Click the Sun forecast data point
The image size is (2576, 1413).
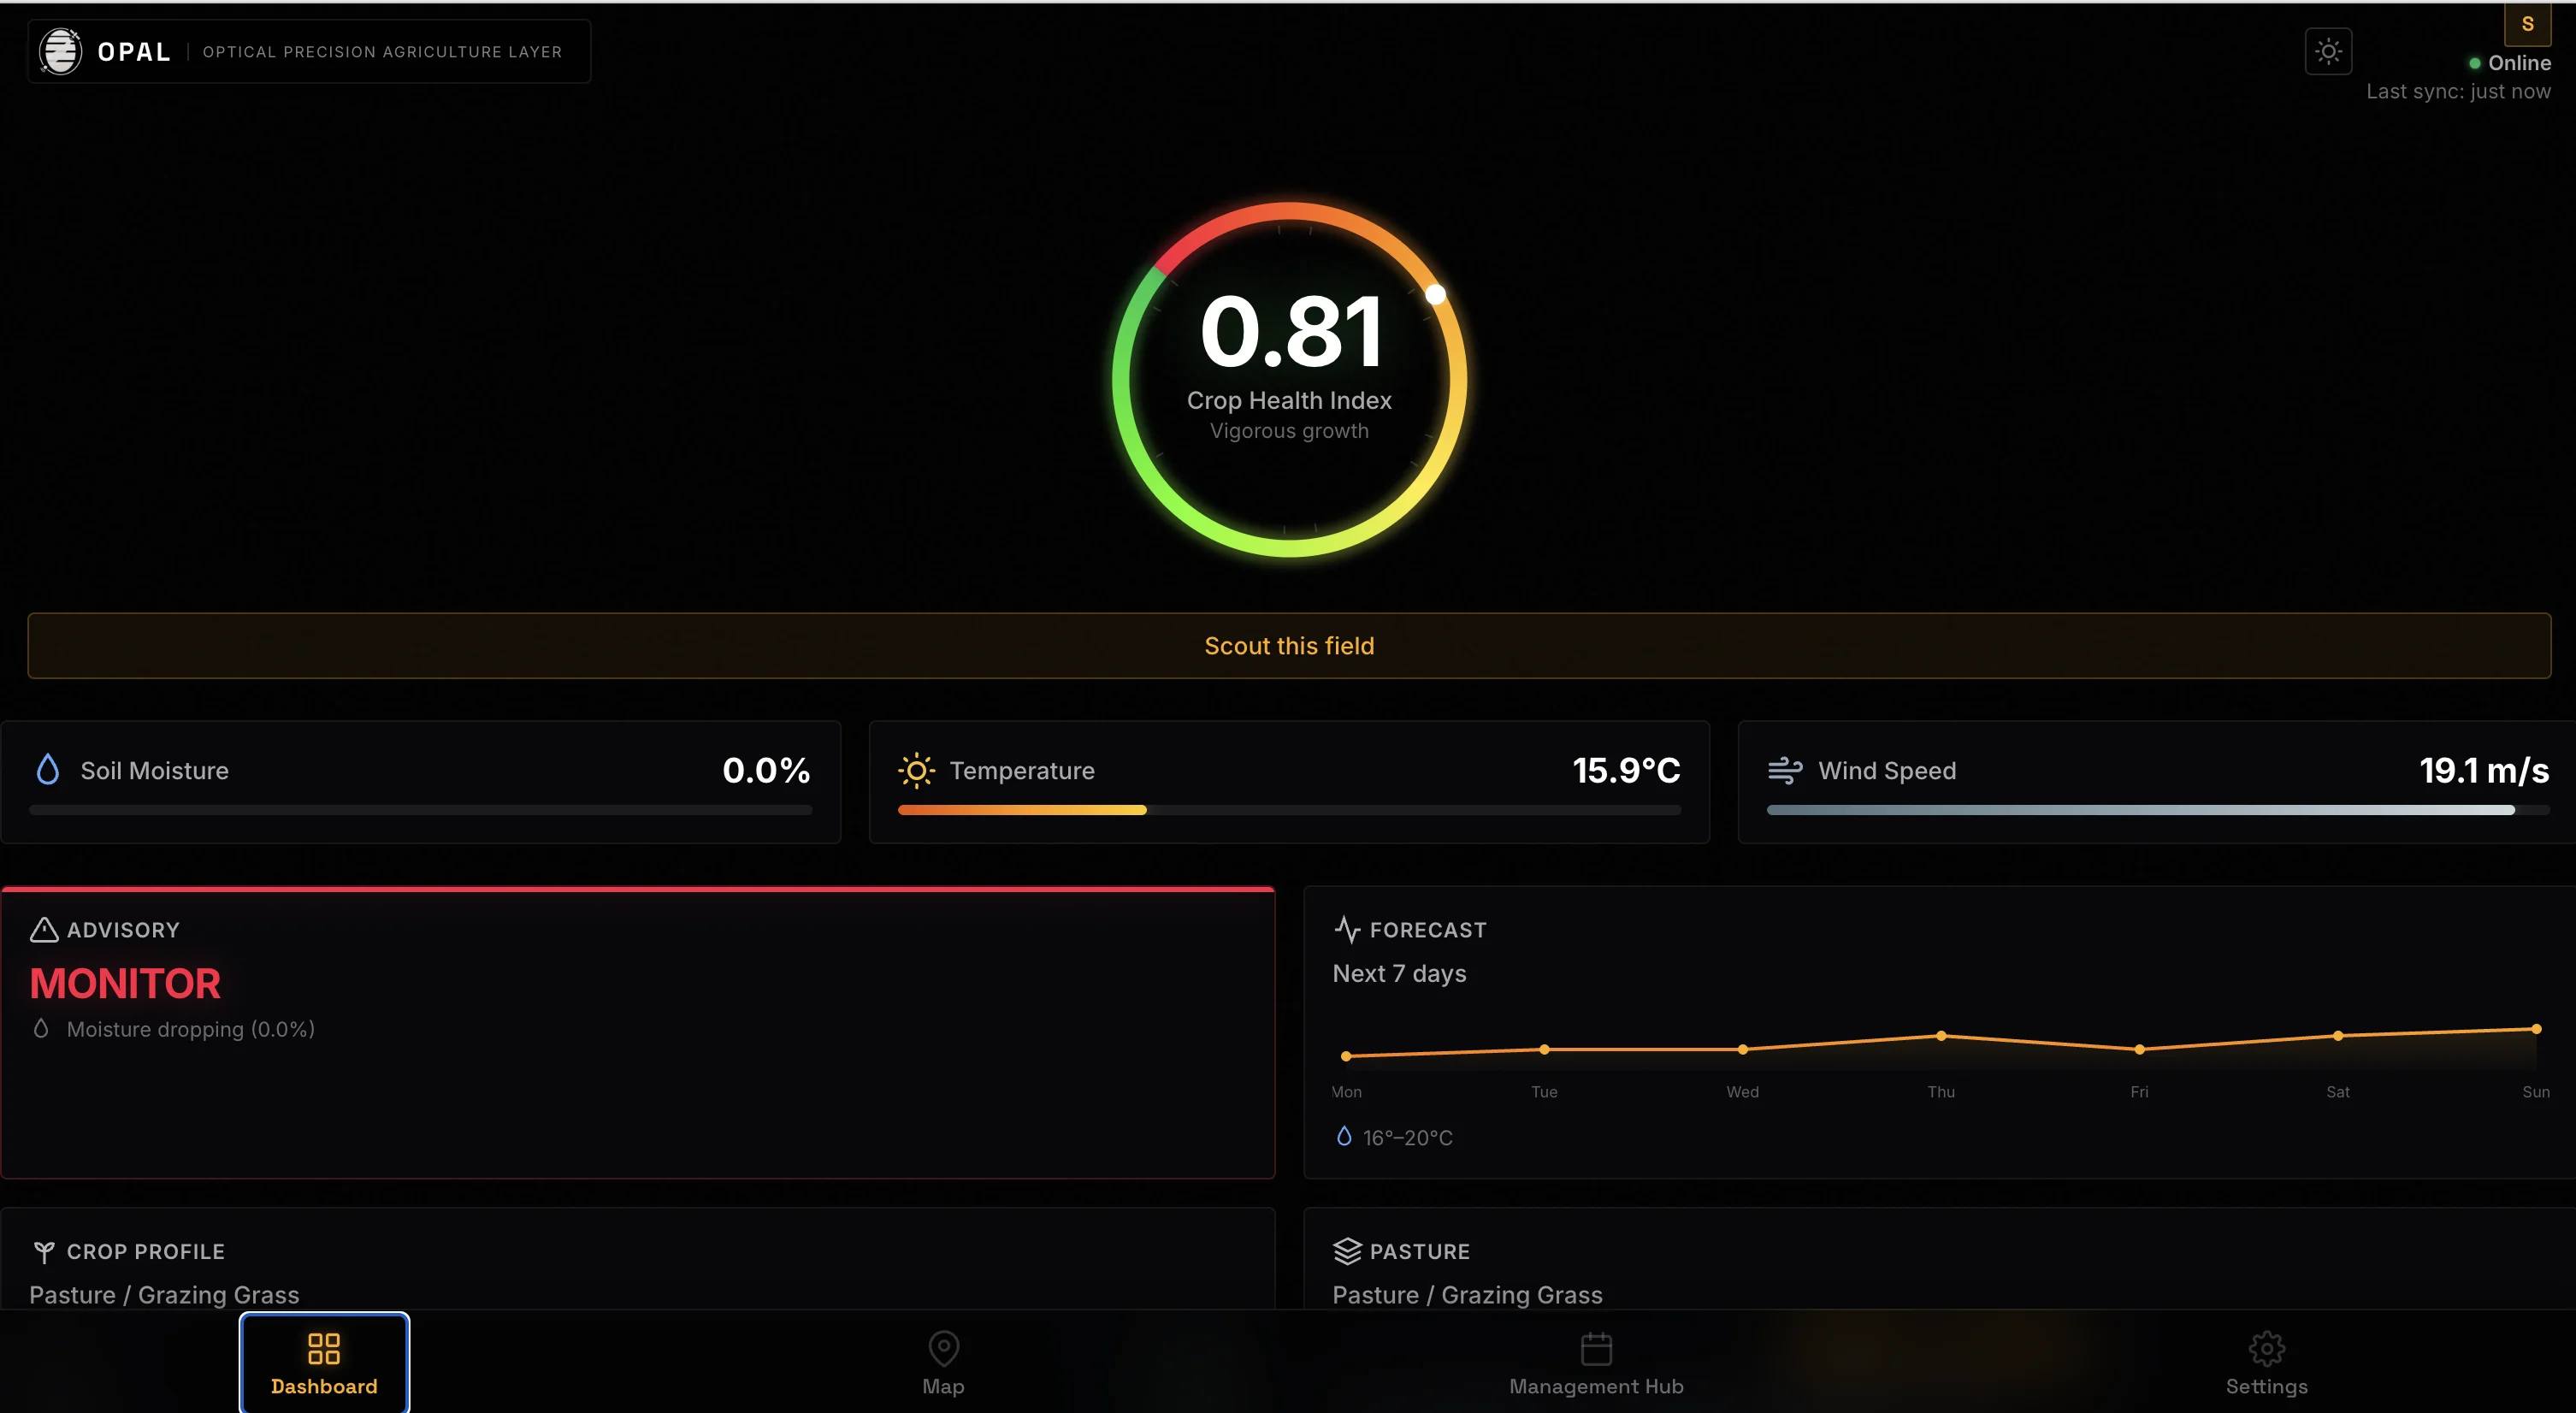(2536, 1028)
